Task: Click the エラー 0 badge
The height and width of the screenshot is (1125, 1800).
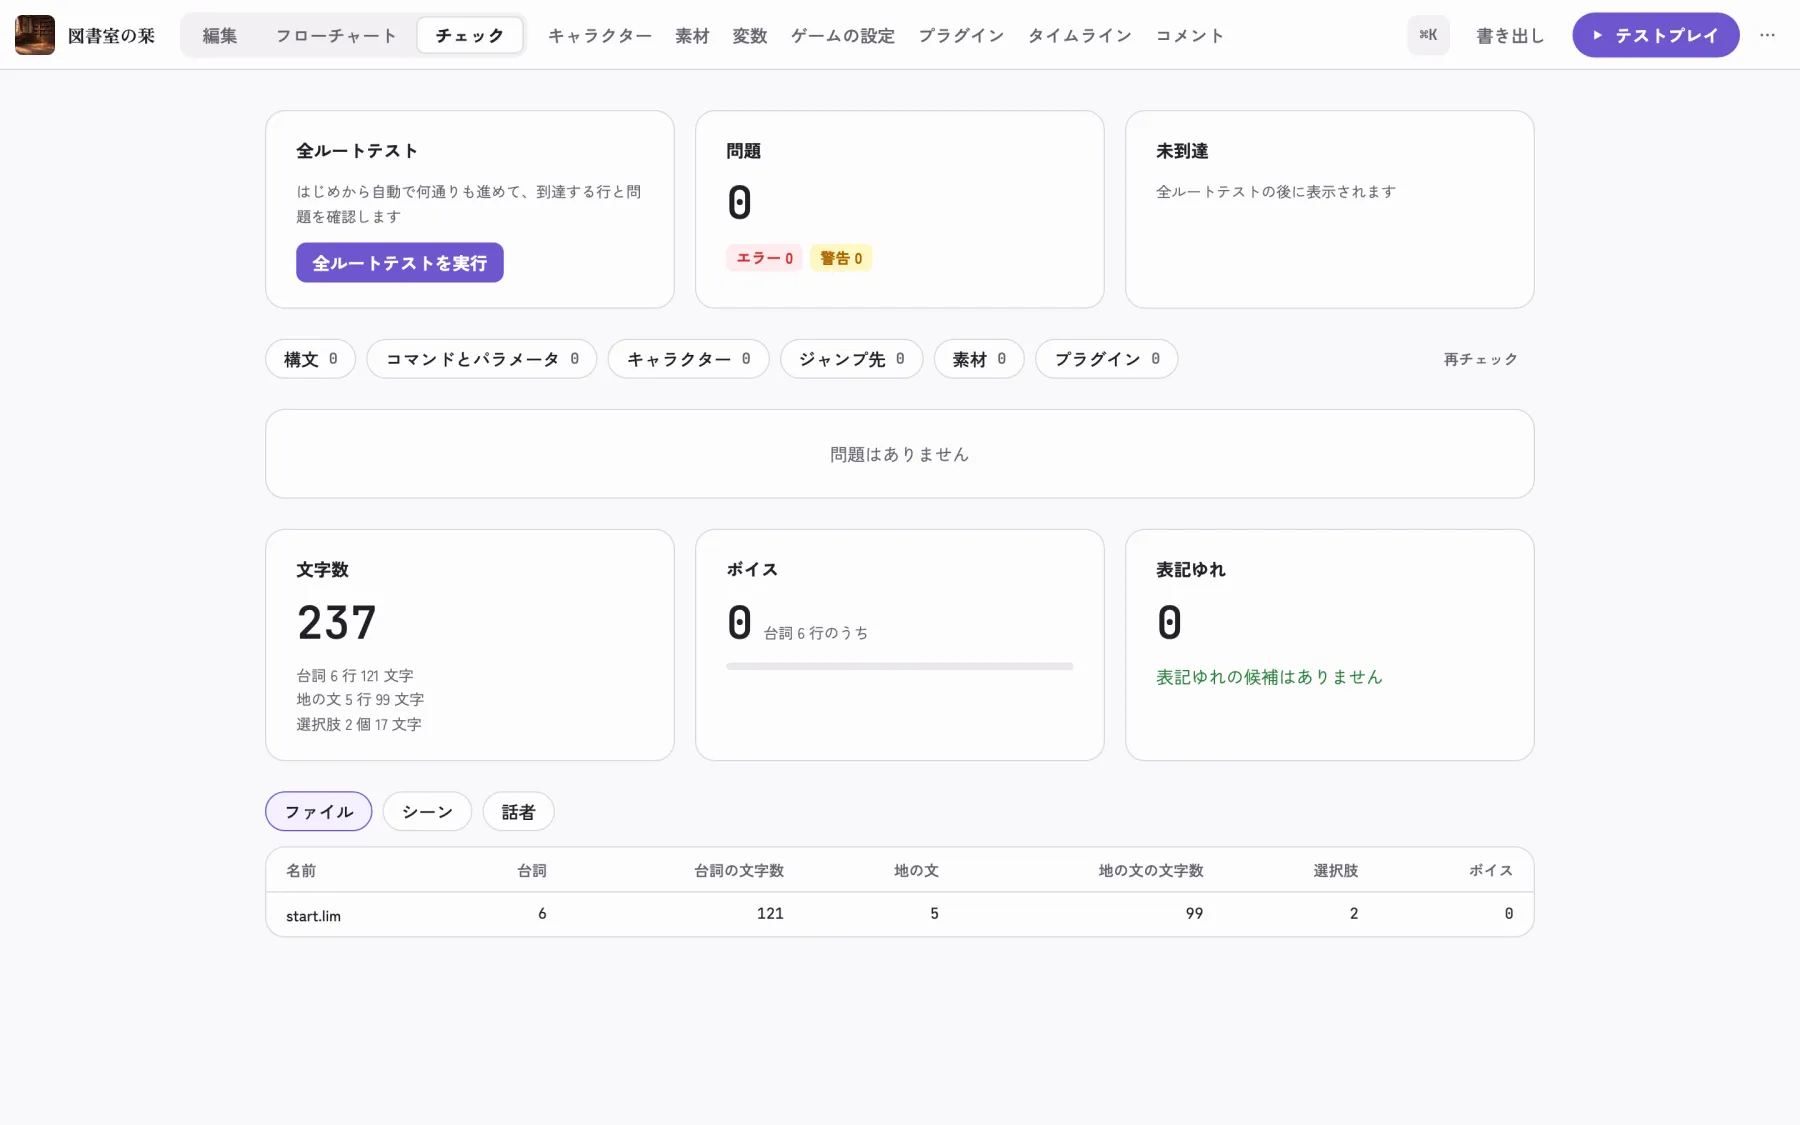Action: tap(764, 258)
